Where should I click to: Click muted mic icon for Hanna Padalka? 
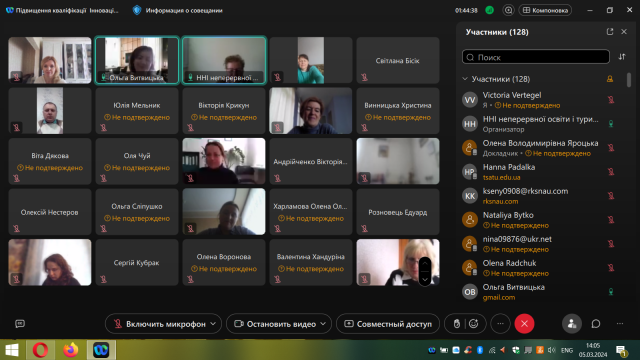click(611, 172)
